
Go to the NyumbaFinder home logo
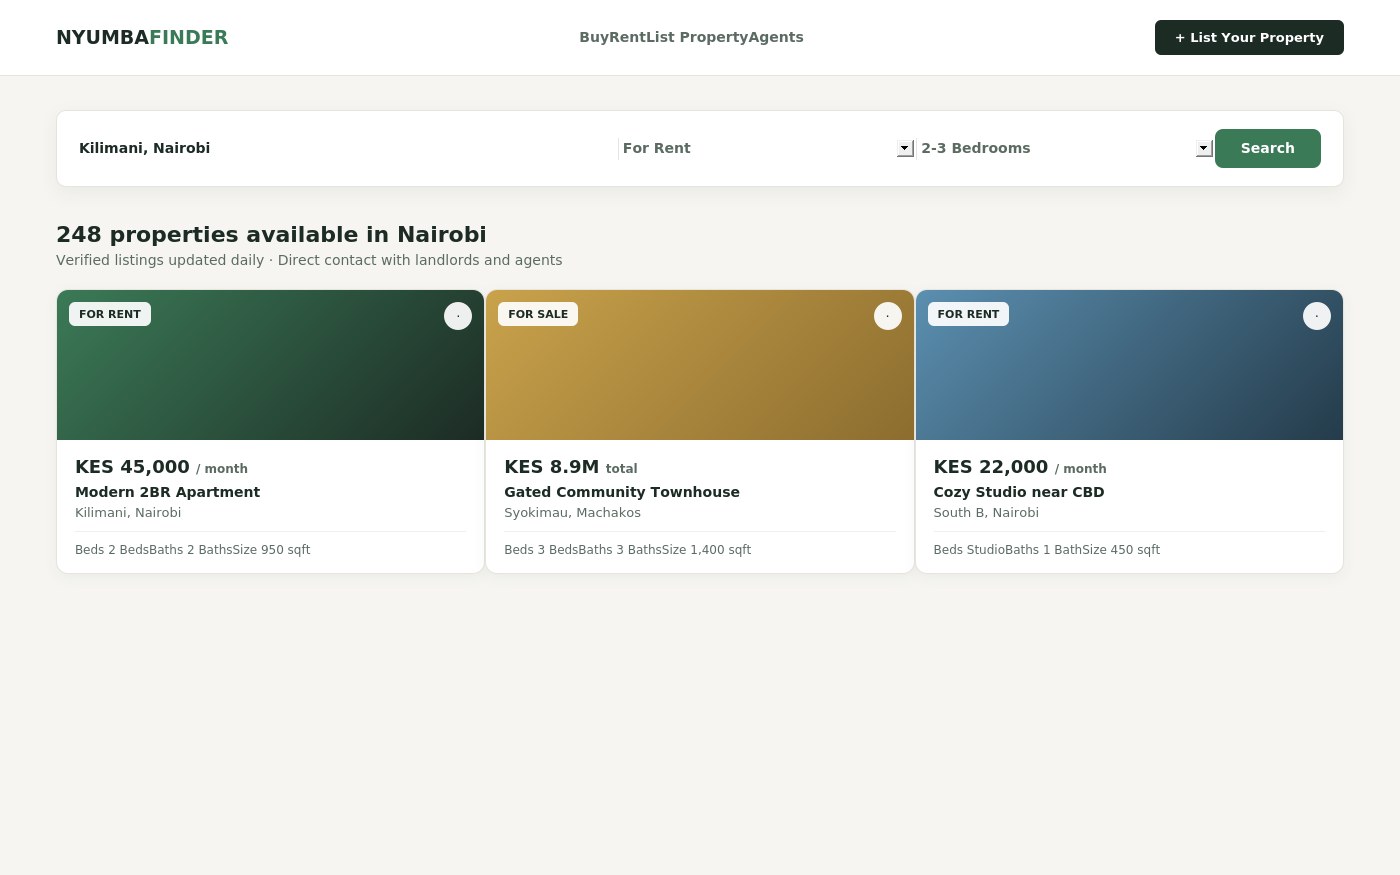[142, 37]
